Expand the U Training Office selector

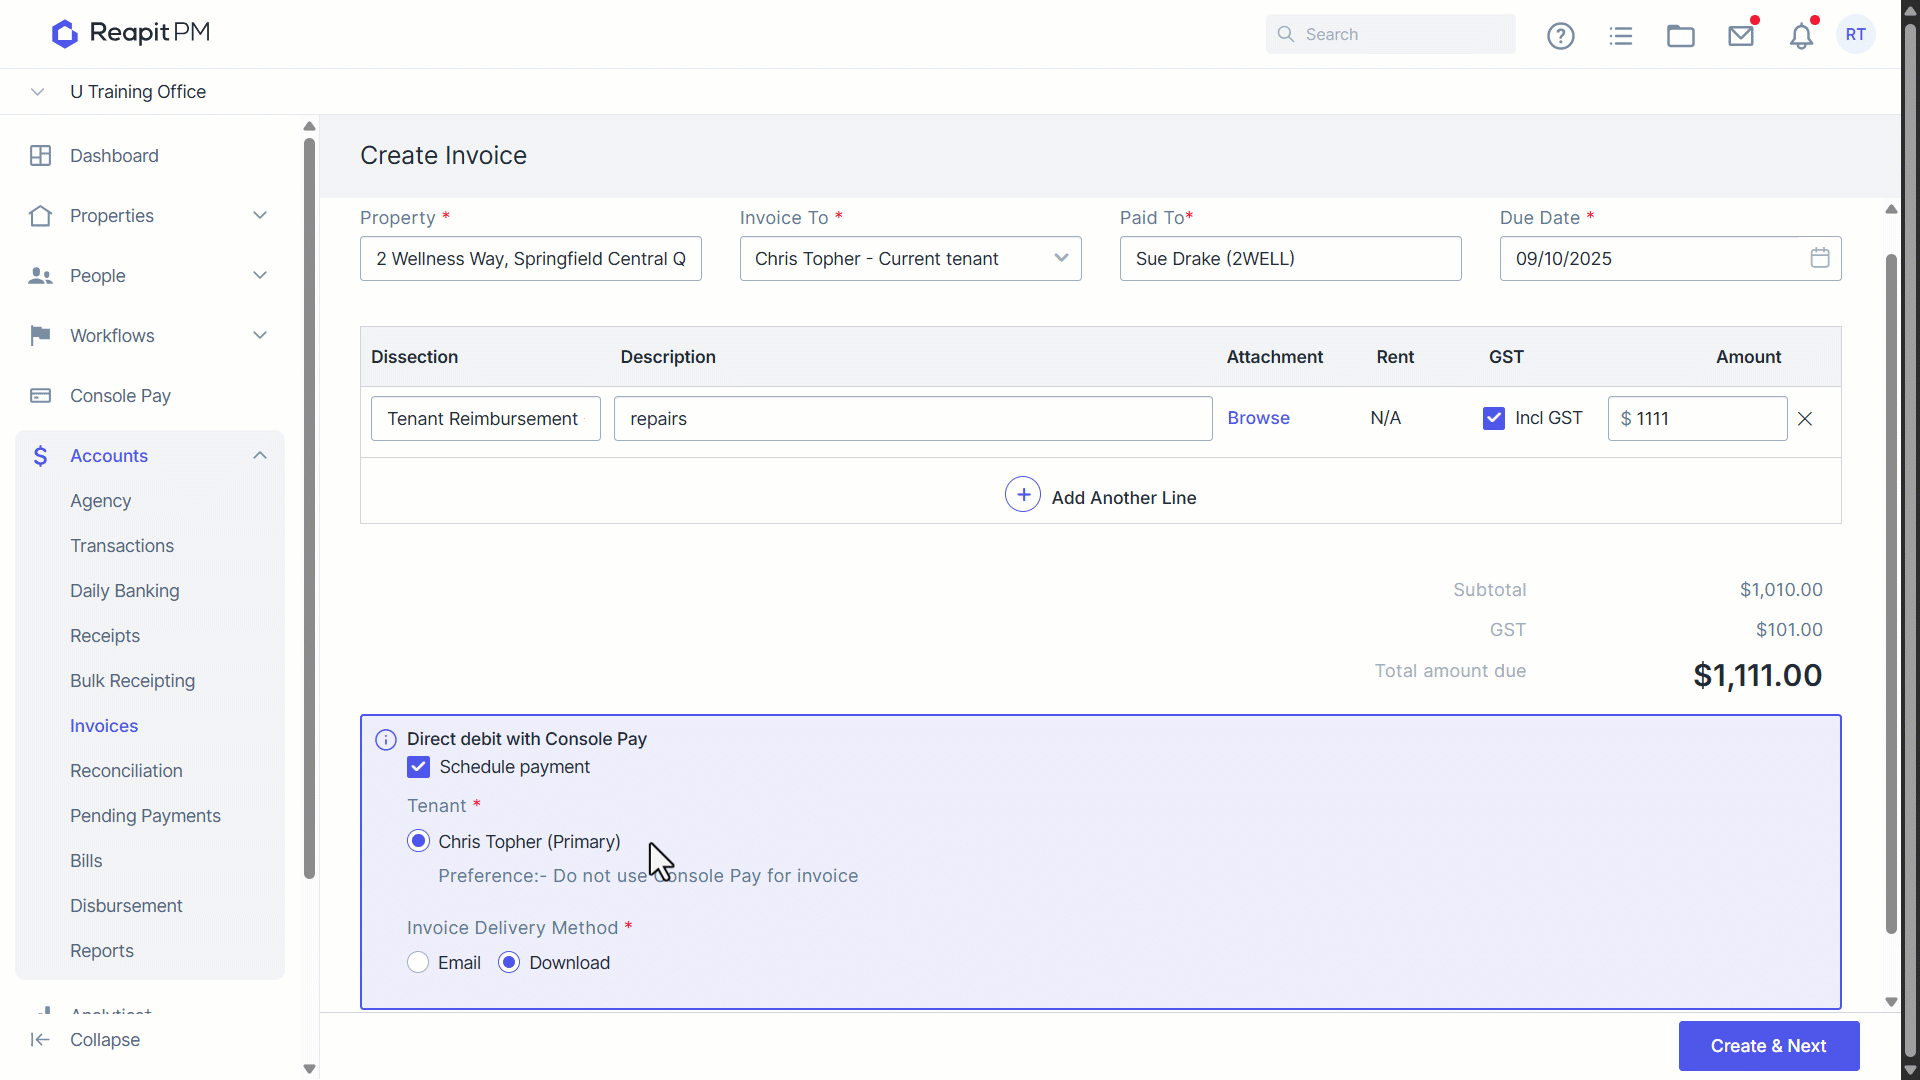[38, 92]
